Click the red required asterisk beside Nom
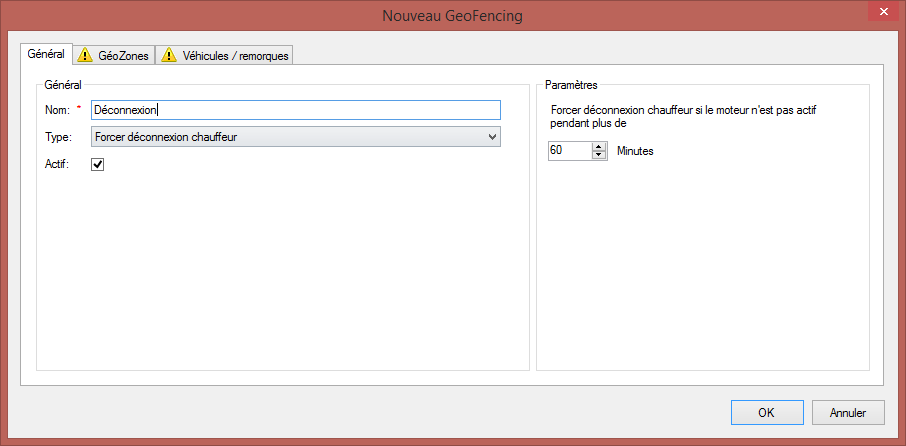The image size is (906, 446). click(x=79, y=108)
